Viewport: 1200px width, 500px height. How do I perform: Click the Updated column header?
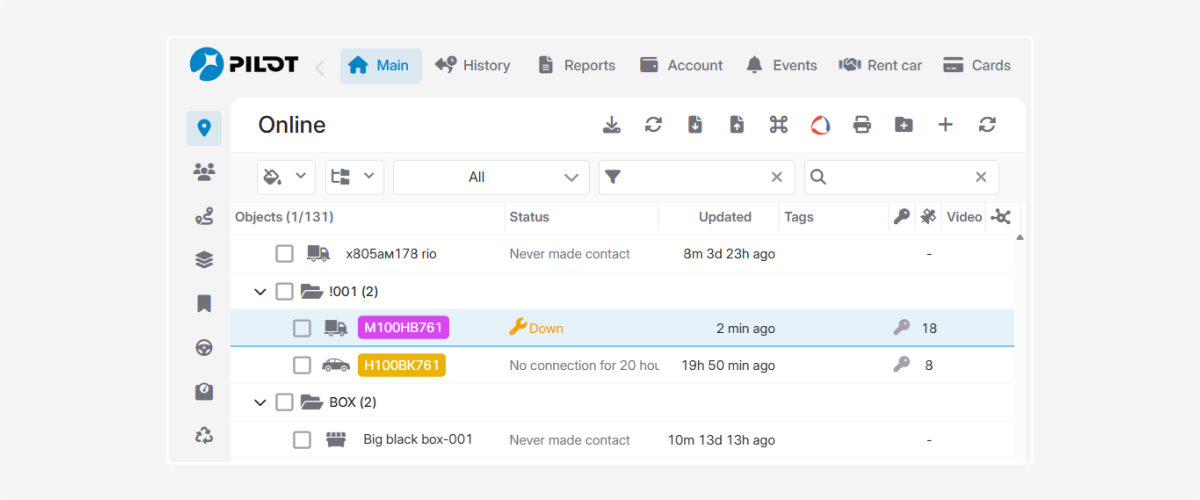pyautogui.click(x=725, y=217)
